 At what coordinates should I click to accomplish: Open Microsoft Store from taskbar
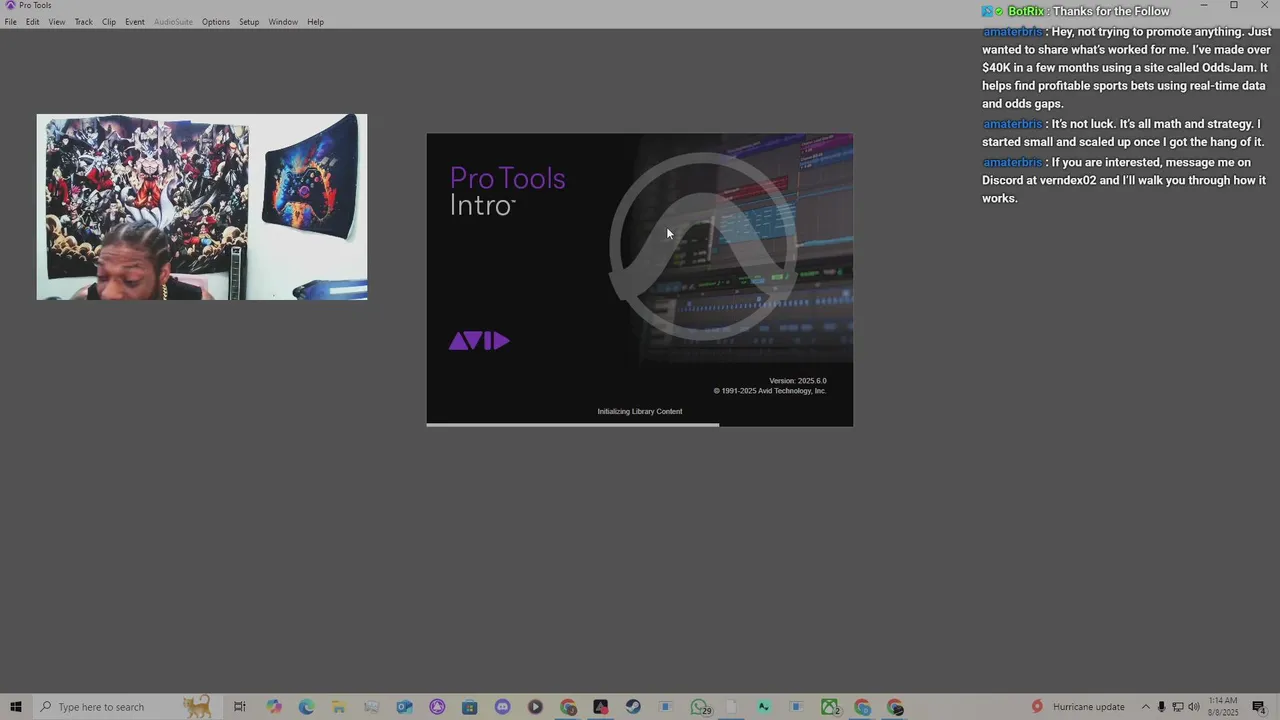(x=469, y=707)
